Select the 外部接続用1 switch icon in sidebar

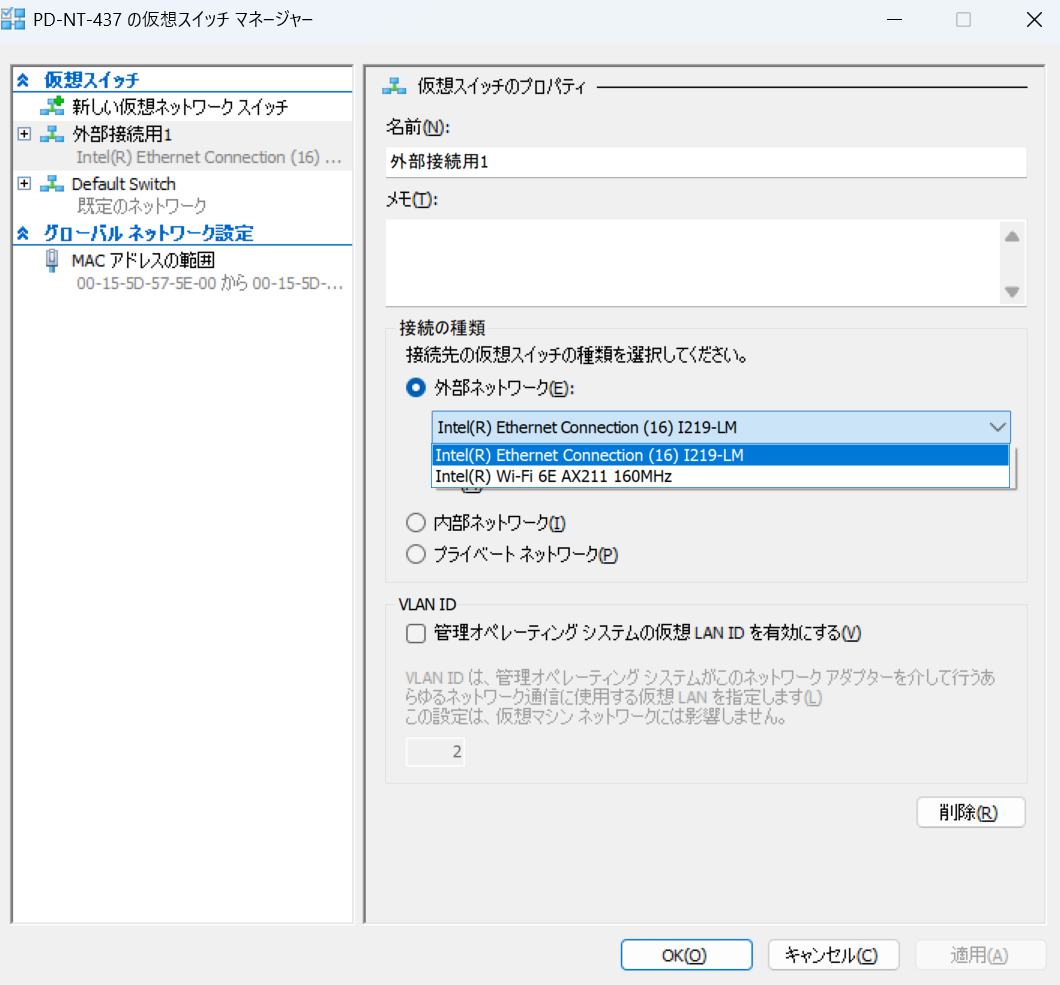52,131
